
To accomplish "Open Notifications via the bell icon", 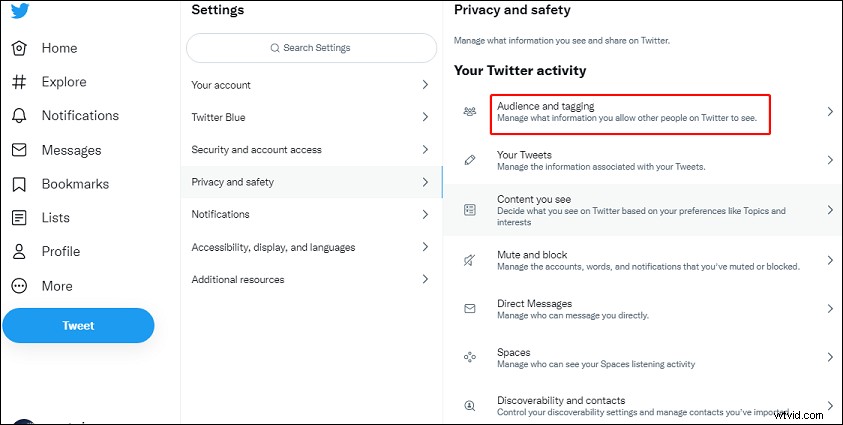I will [x=19, y=116].
